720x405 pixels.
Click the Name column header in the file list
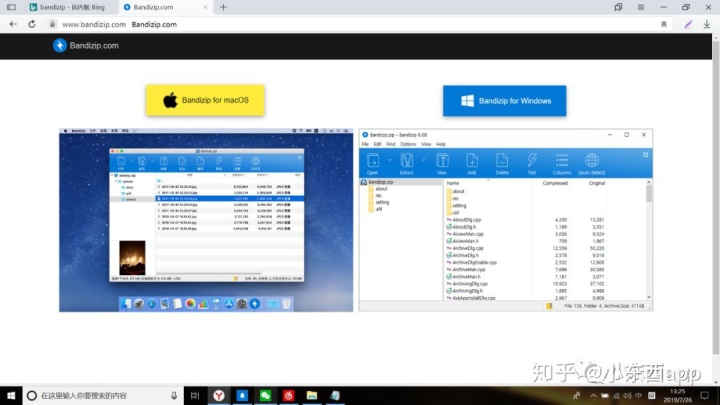(x=453, y=183)
